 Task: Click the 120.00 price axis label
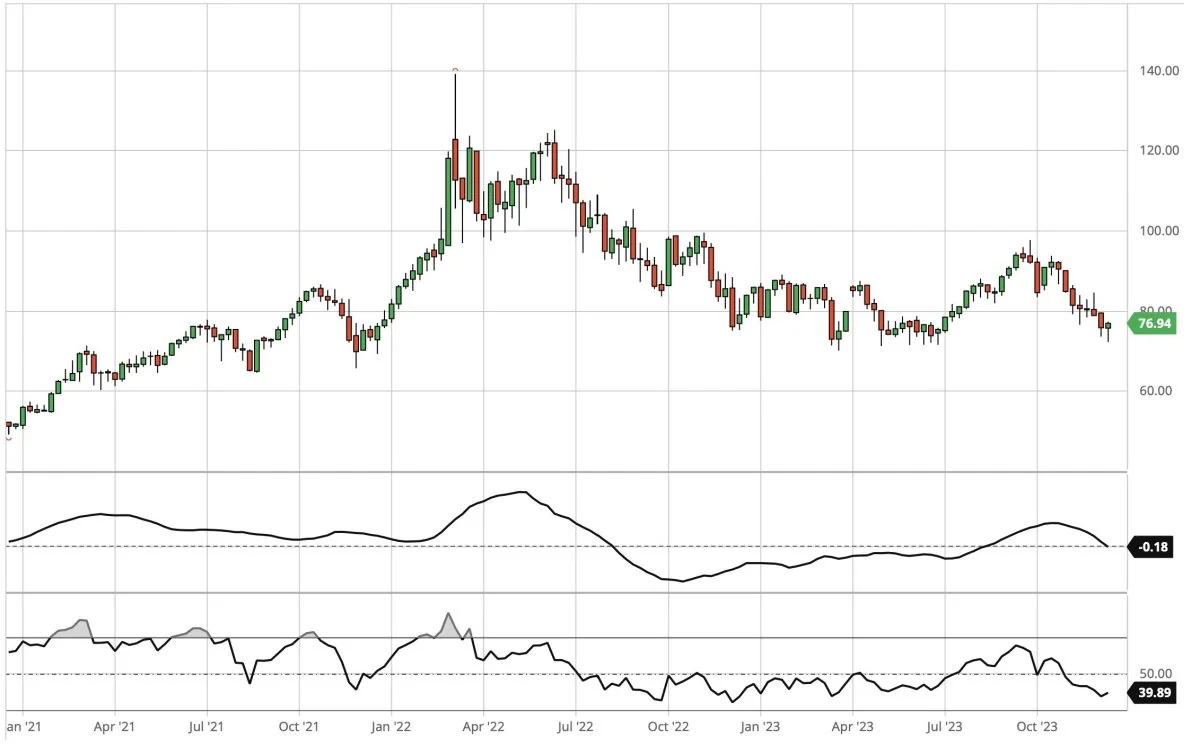[1158, 151]
